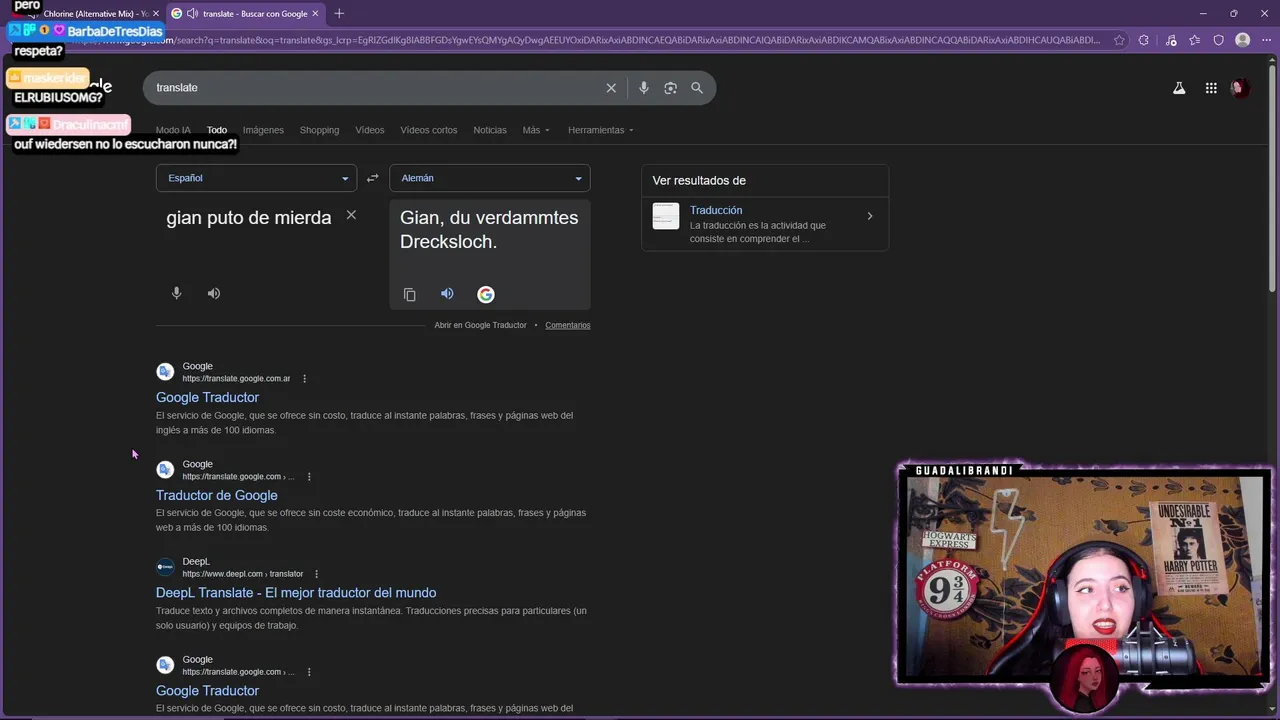Open the Google Traductor result on google.com.ar
1280x720 pixels.
point(207,397)
